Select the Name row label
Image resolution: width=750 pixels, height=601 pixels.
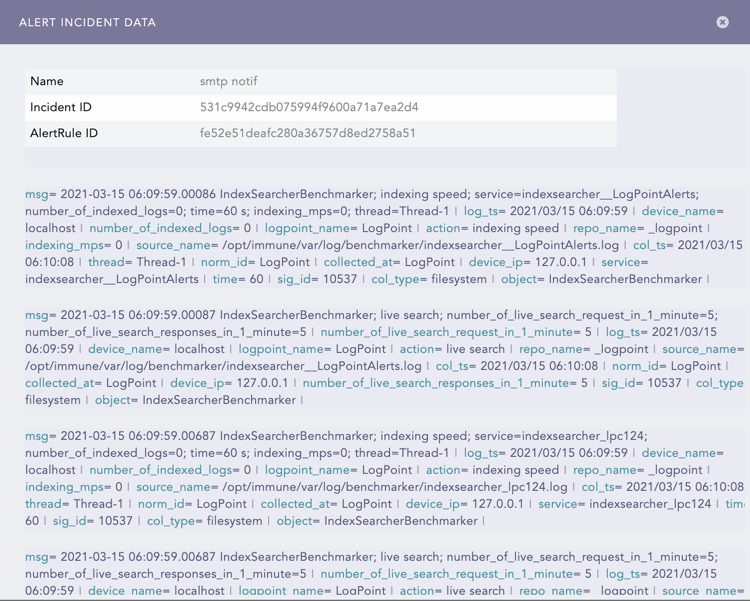[47, 82]
